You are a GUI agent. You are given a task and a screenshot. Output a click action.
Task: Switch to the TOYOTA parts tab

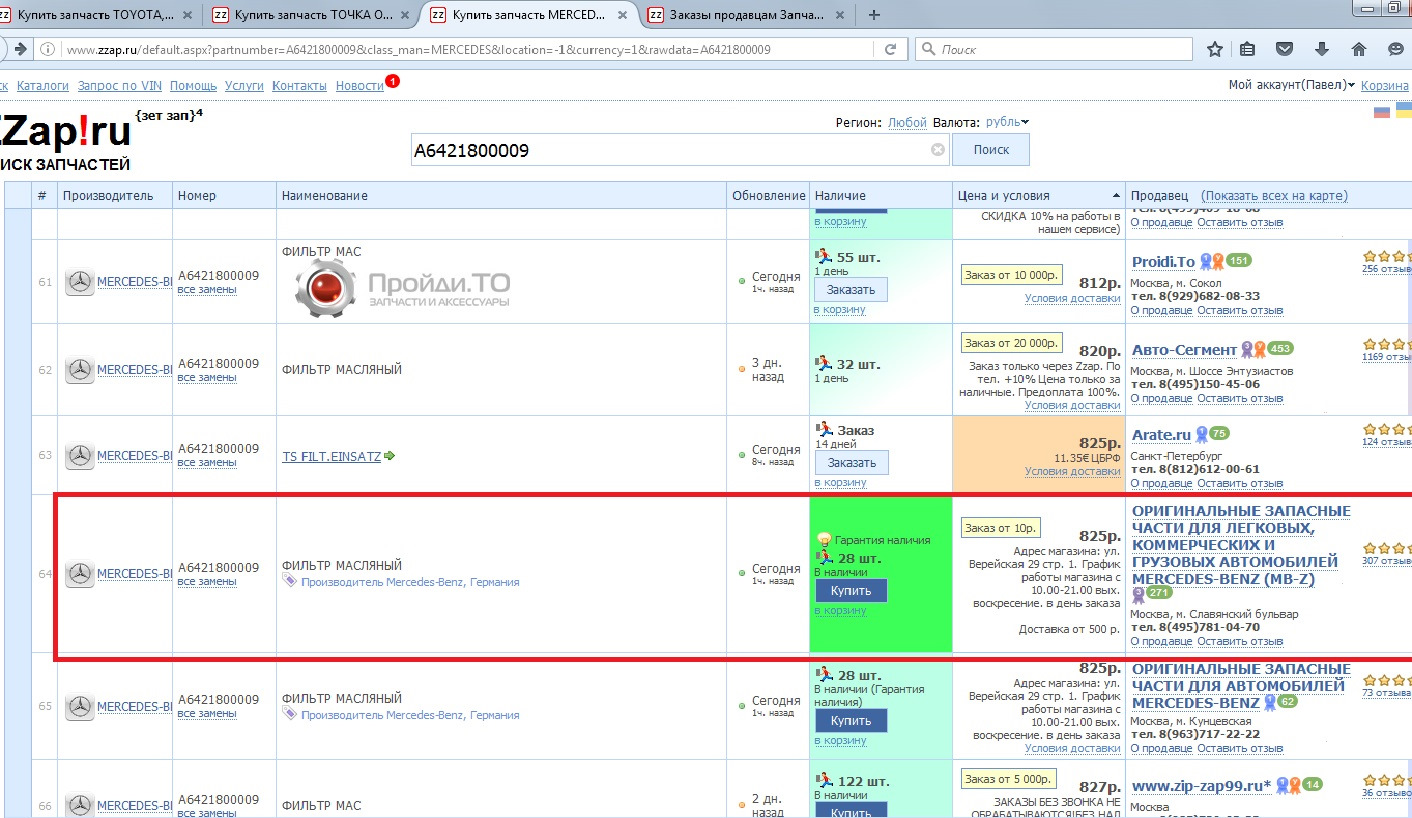[95, 15]
